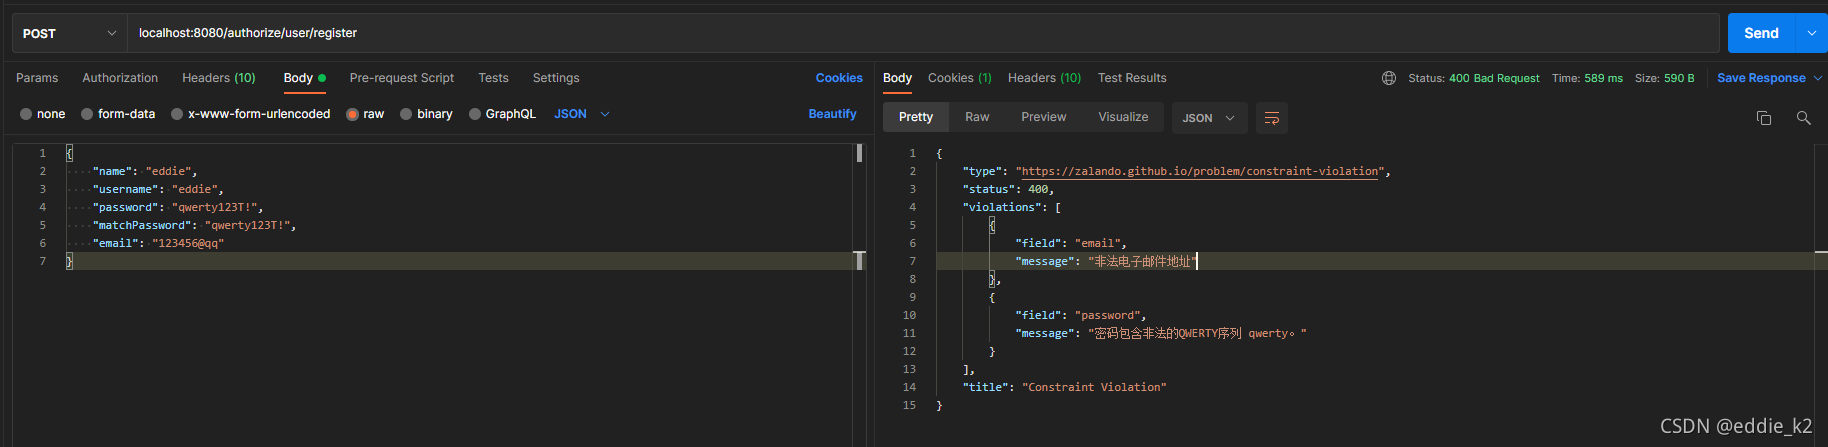This screenshot has height=447, width=1828.
Task: Select the request Body tab
Action: [x=304, y=78]
